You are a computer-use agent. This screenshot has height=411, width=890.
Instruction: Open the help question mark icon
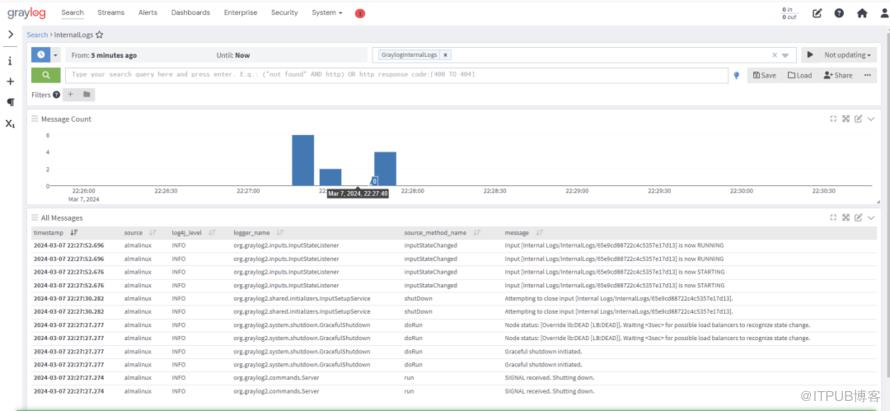coord(840,13)
